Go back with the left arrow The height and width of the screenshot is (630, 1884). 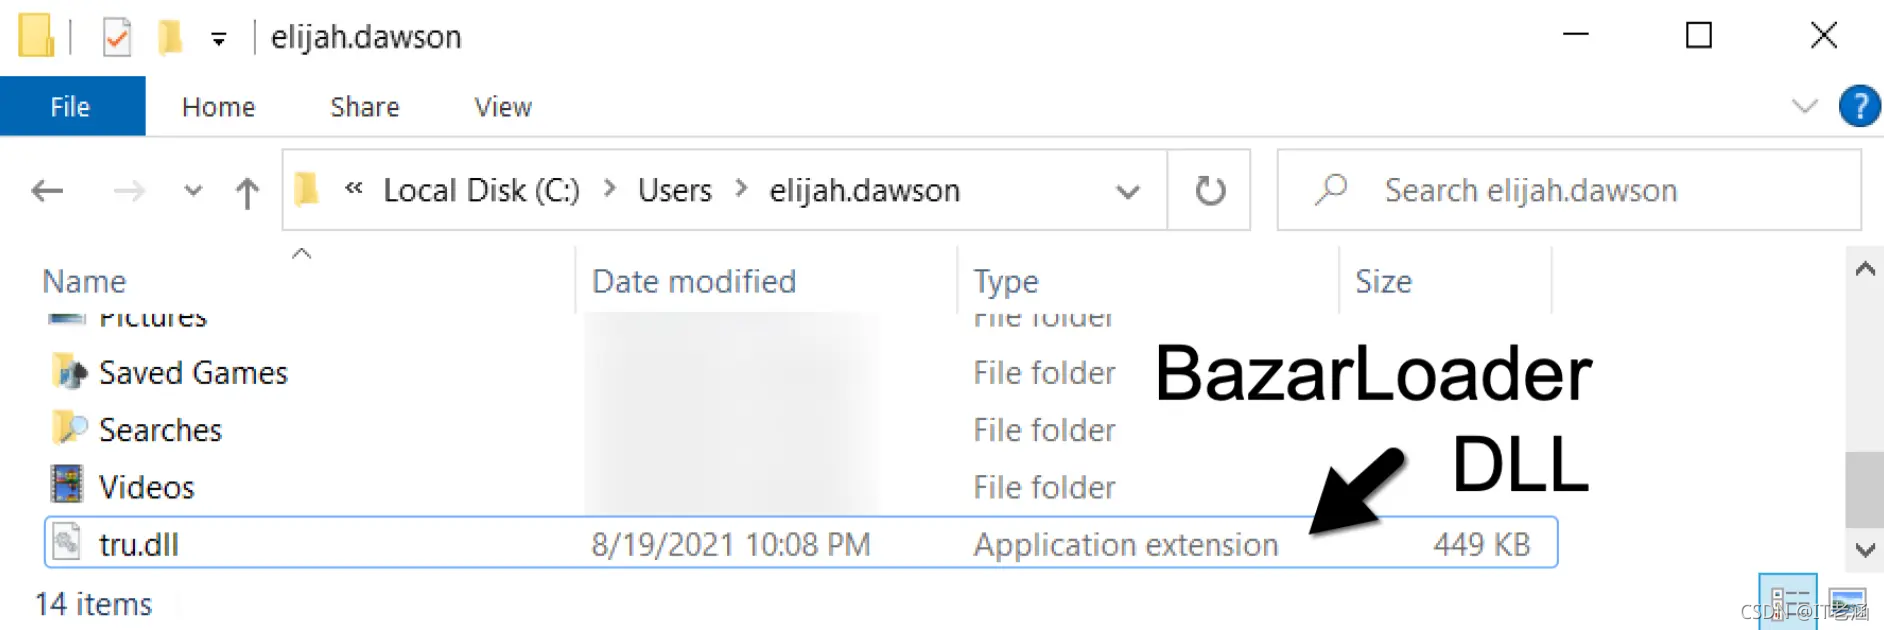point(48,190)
